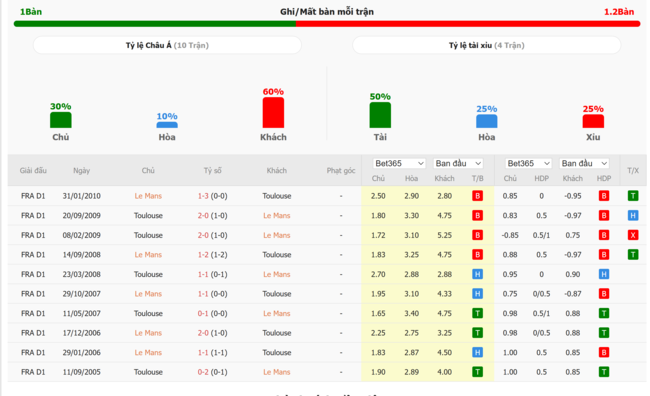Viewport: 650px width, 396px height.
Task: Click the 29/01/2006 date cell
Action: click(x=82, y=352)
